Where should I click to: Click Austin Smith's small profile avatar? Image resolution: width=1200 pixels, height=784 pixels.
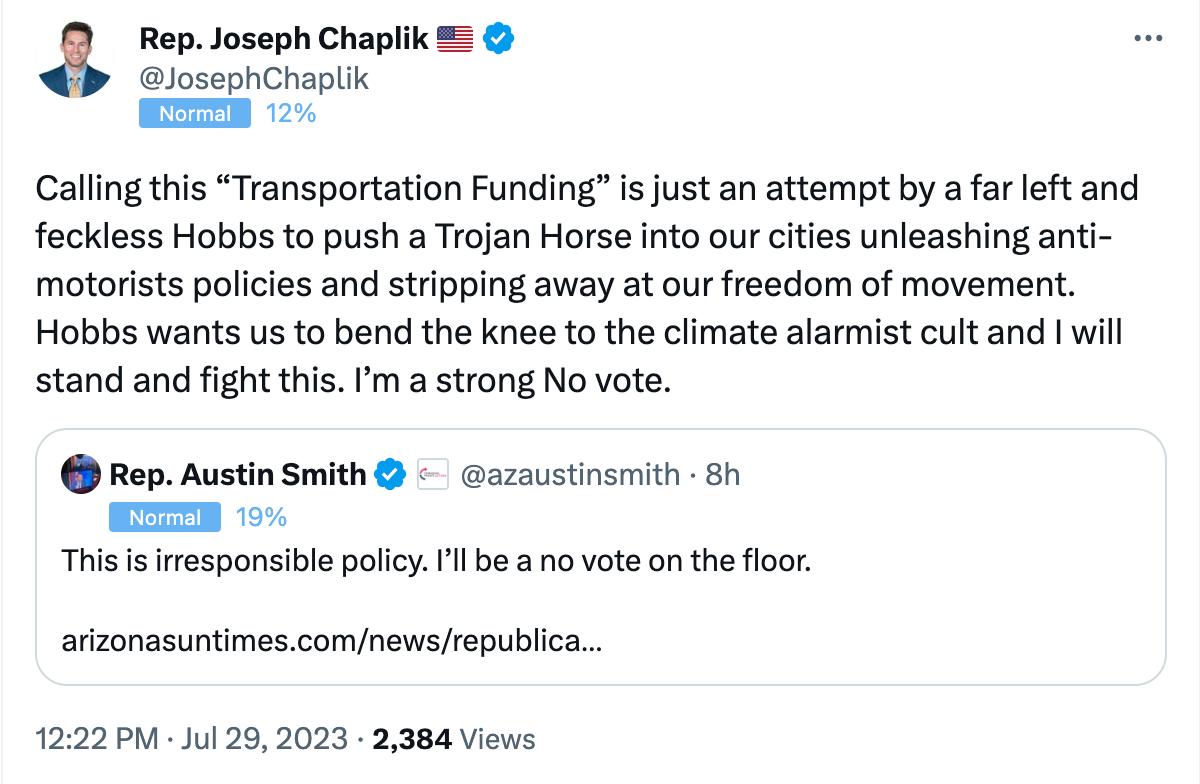pyautogui.click(x=80, y=473)
